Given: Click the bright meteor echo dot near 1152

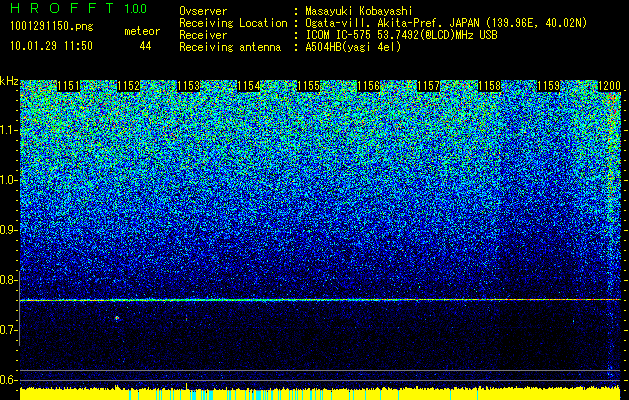Looking at the screenshot, I should pos(117,318).
